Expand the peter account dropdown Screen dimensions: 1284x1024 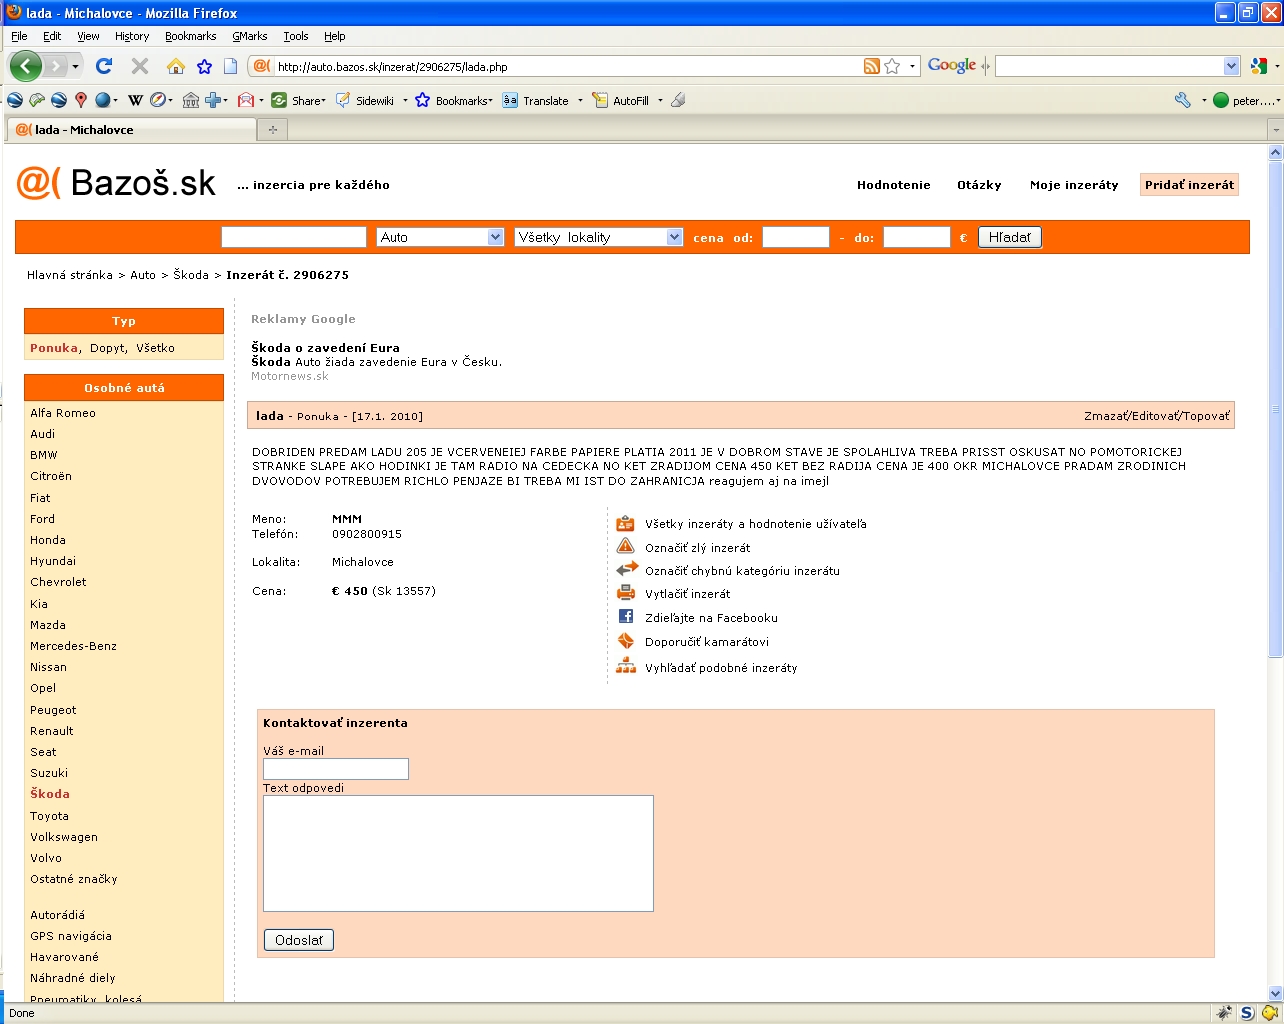tap(1277, 100)
